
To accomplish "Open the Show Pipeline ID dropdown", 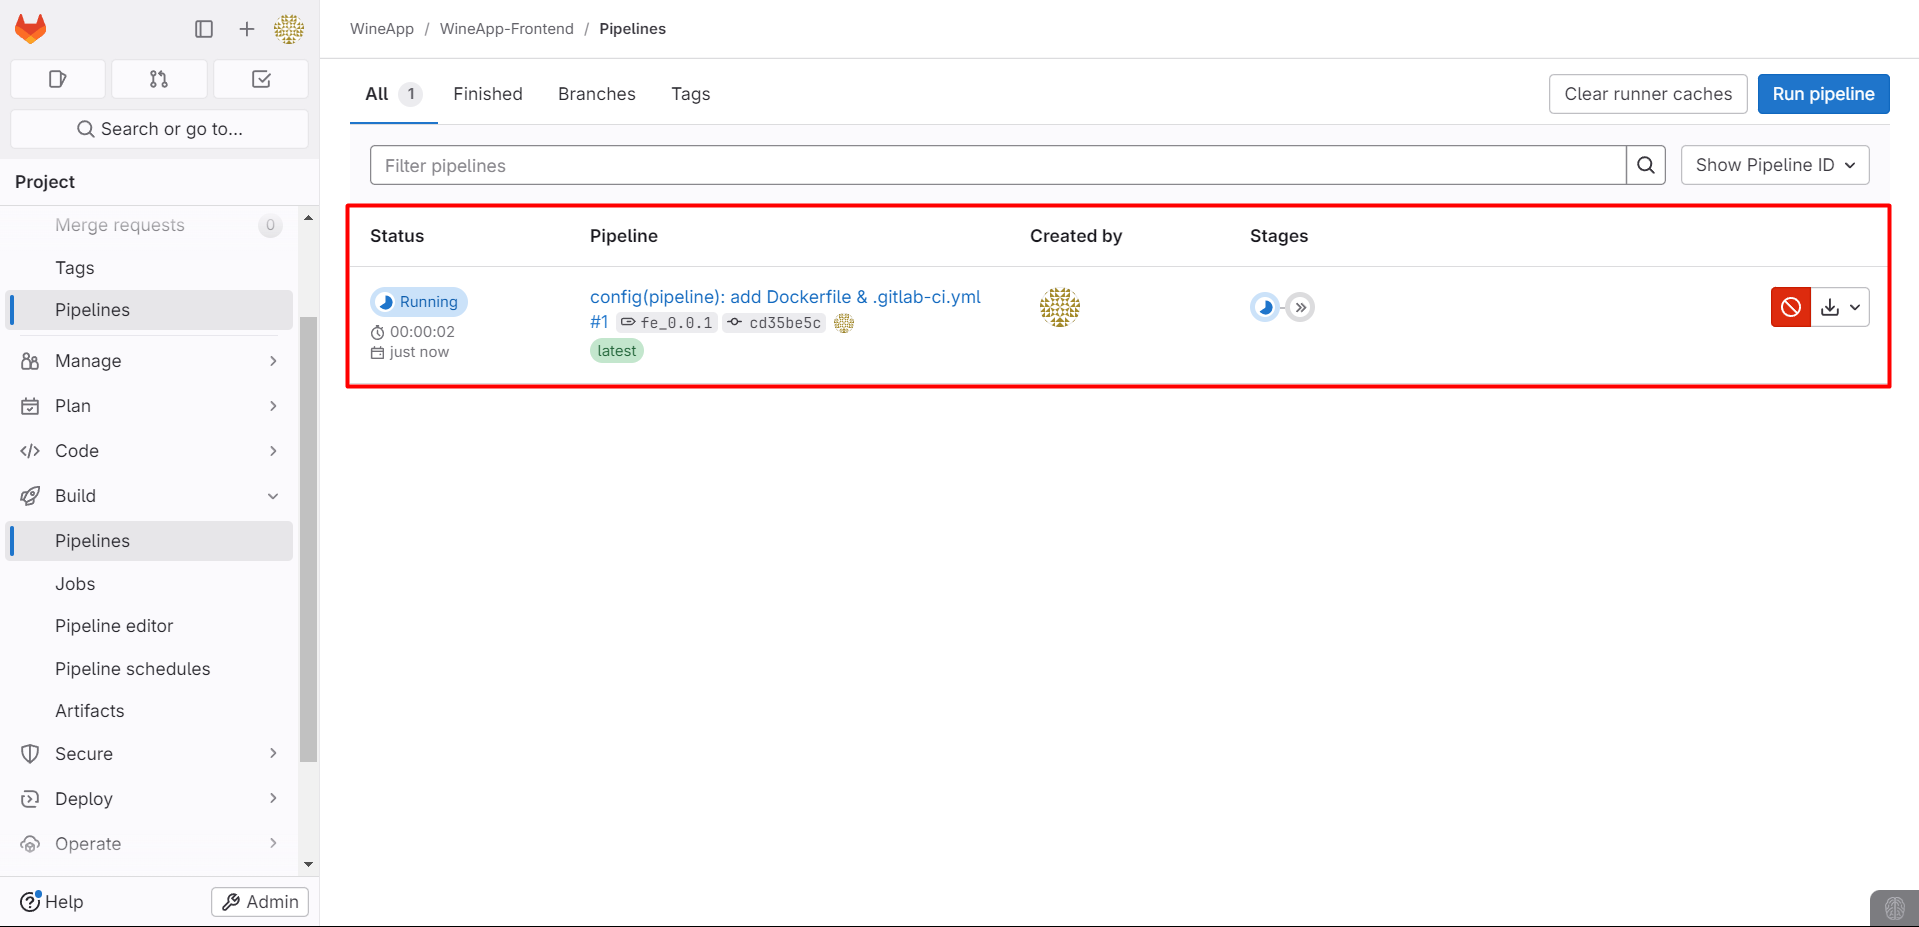I will 1774,165.
